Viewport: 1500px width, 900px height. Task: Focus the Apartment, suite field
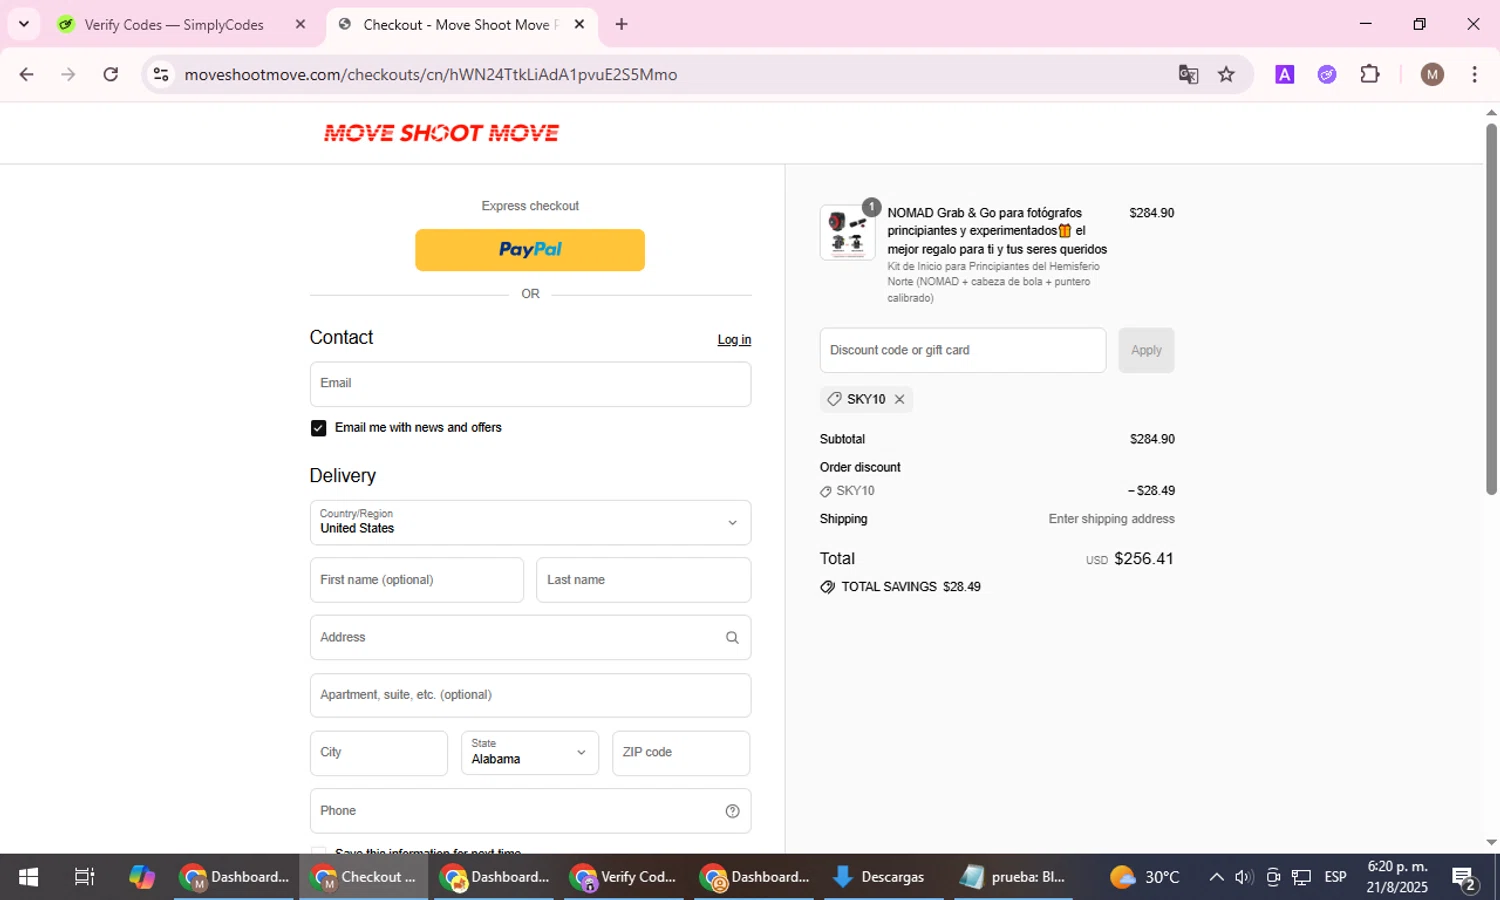[x=530, y=695]
